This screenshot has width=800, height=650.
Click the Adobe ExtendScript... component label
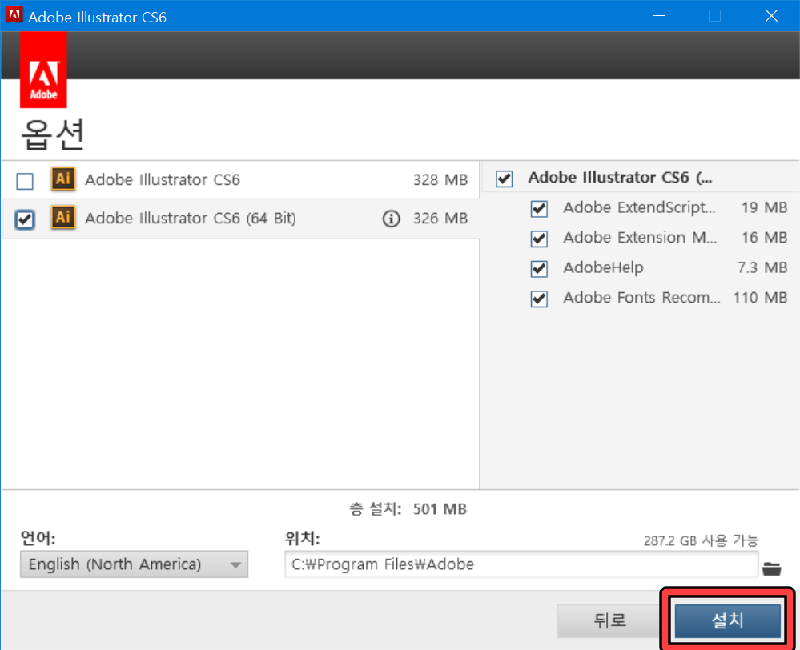pyautogui.click(x=639, y=208)
